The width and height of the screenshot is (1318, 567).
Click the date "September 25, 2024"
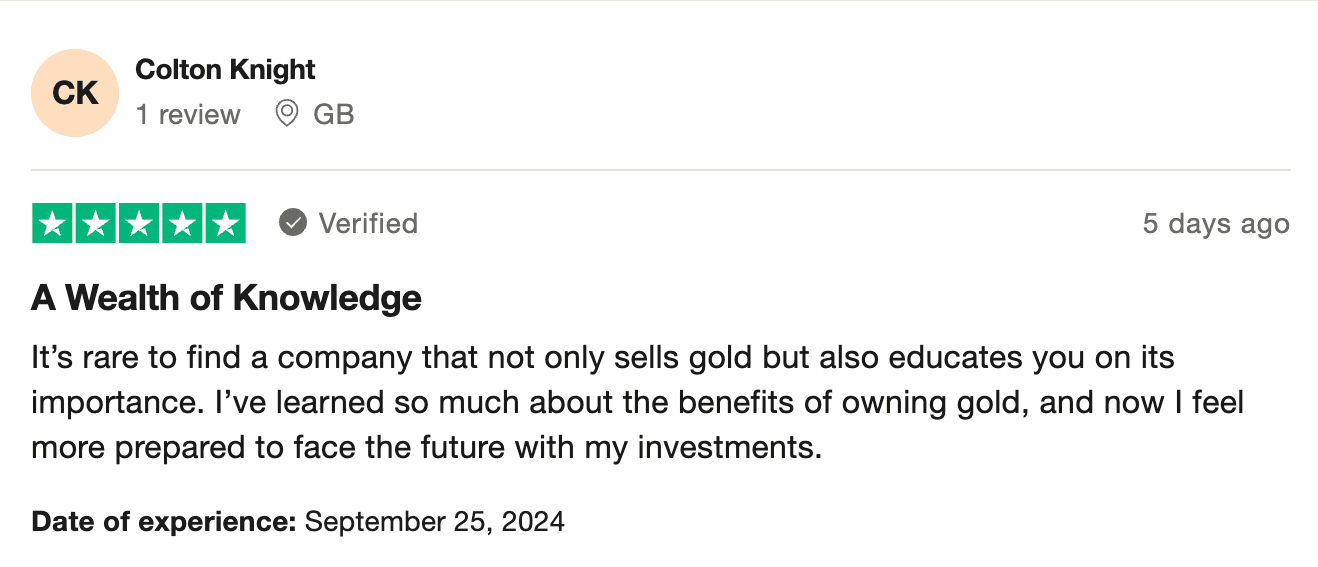[434, 521]
